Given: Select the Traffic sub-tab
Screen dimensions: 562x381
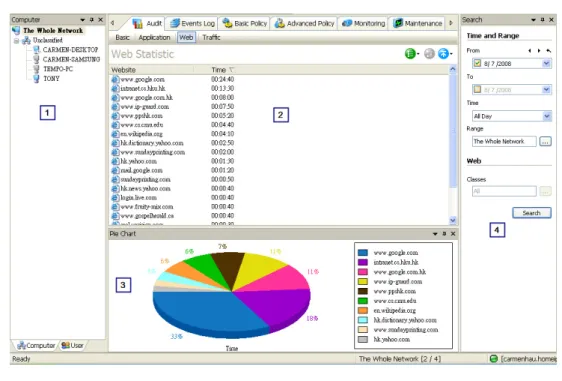Looking at the screenshot, I should pos(211,37).
